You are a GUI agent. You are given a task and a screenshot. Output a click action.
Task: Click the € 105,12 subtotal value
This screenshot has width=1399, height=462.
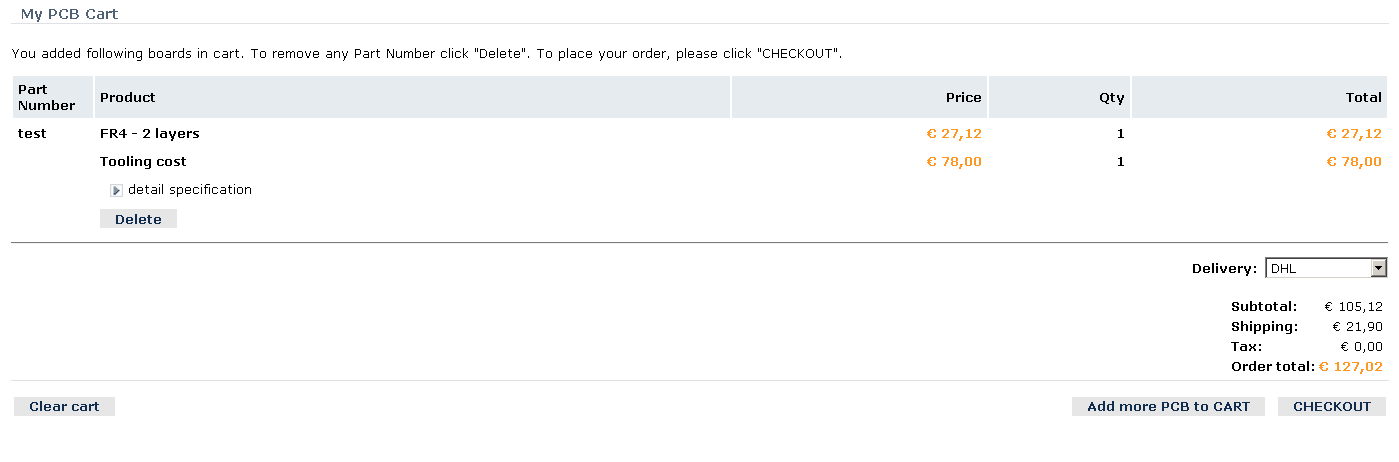pyautogui.click(x=1354, y=307)
